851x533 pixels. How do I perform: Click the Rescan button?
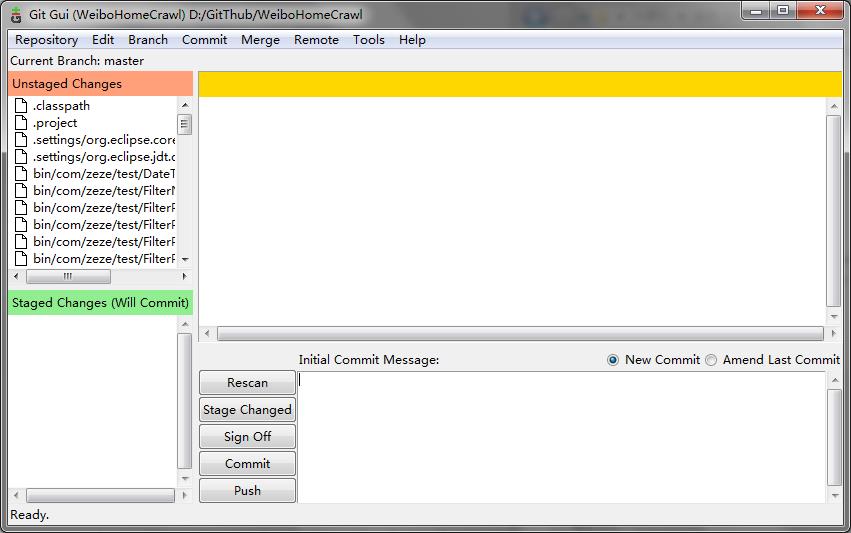pyautogui.click(x=247, y=383)
